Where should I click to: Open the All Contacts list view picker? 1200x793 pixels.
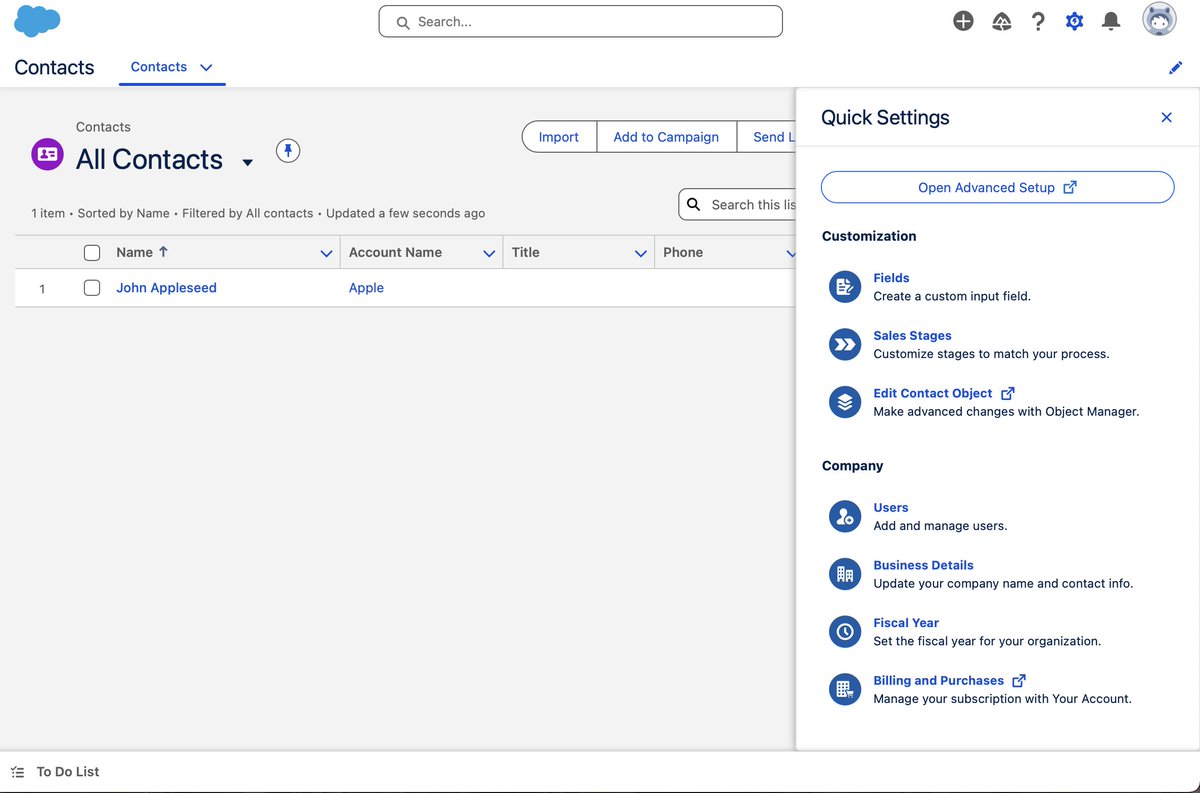point(248,162)
